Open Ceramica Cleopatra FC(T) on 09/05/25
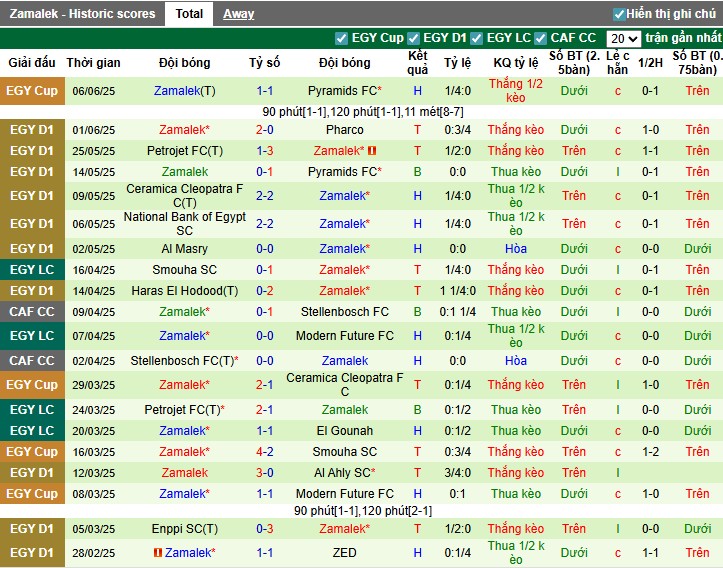723x568 pixels. 184,195
